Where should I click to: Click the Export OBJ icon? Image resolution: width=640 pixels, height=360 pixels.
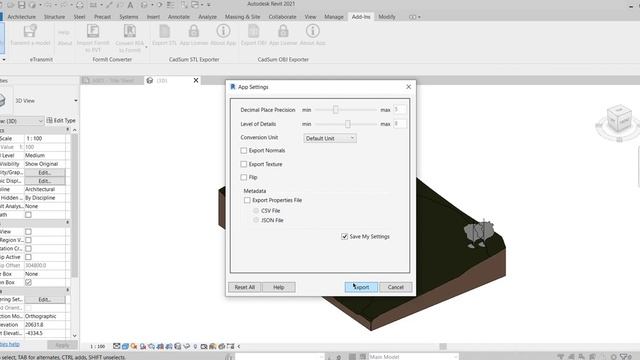253,32
